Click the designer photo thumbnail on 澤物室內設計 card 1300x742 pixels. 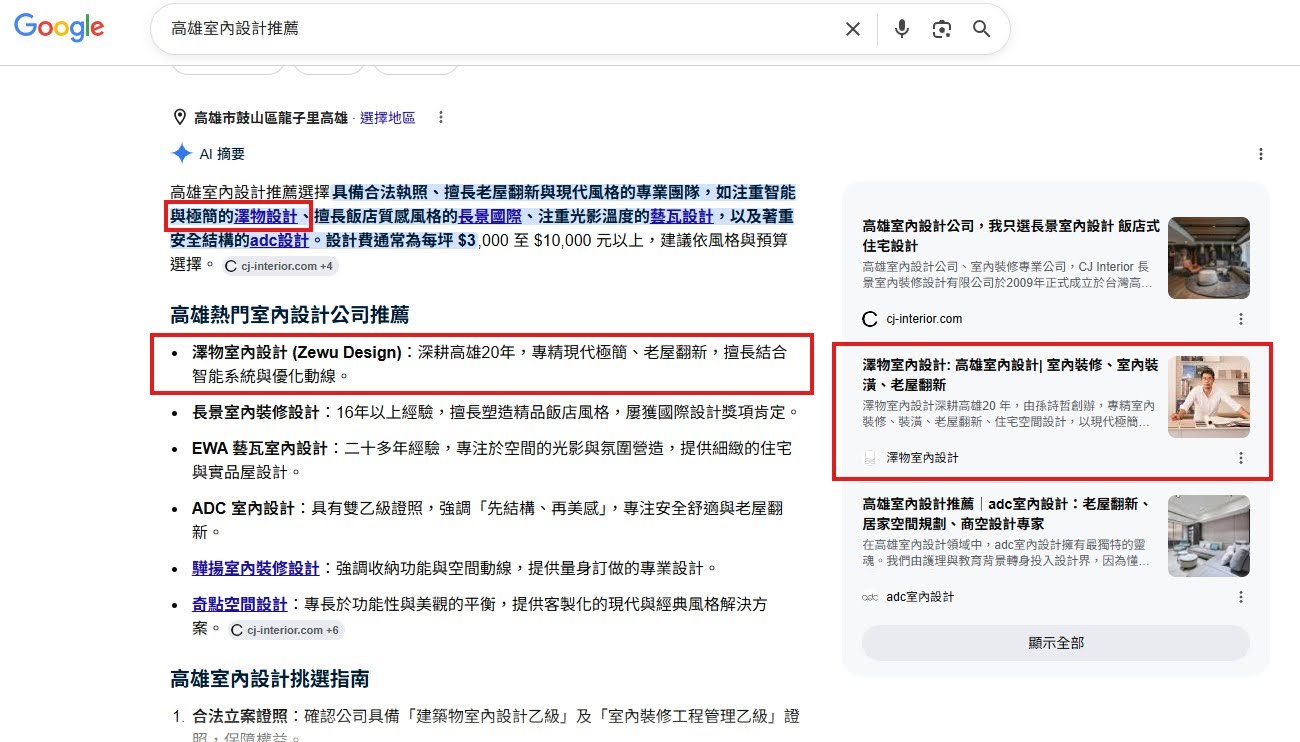click(x=1209, y=397)
